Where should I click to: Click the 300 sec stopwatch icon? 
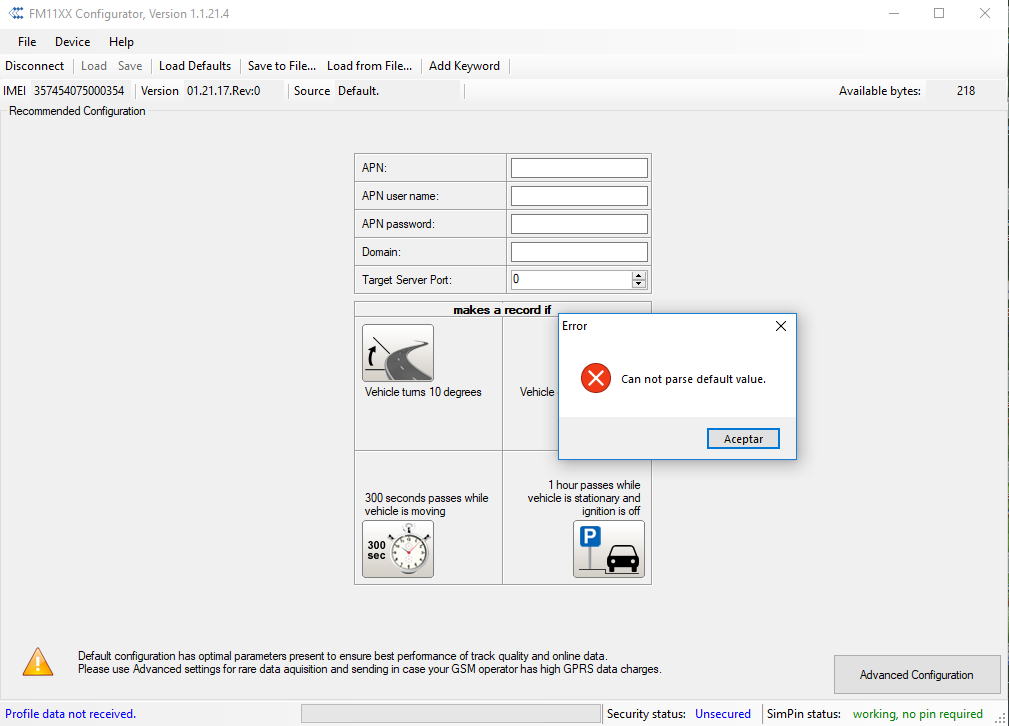[x=398, y=549]
